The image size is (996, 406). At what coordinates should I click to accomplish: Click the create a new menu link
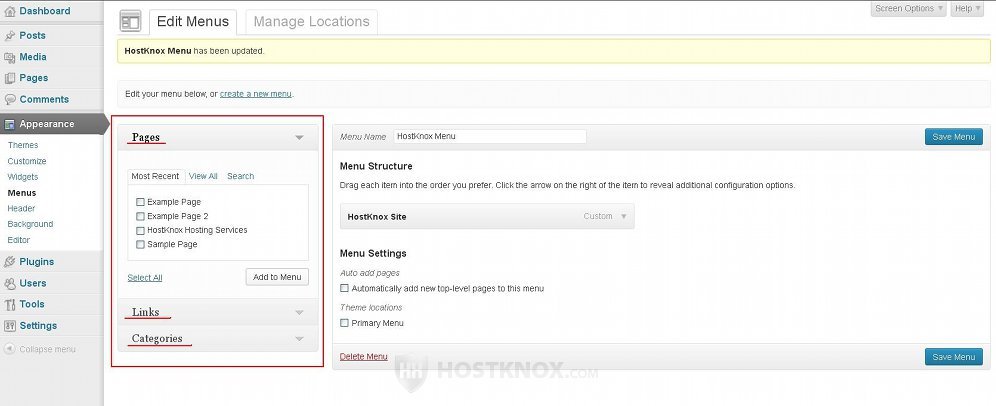[x=255, y=94]
